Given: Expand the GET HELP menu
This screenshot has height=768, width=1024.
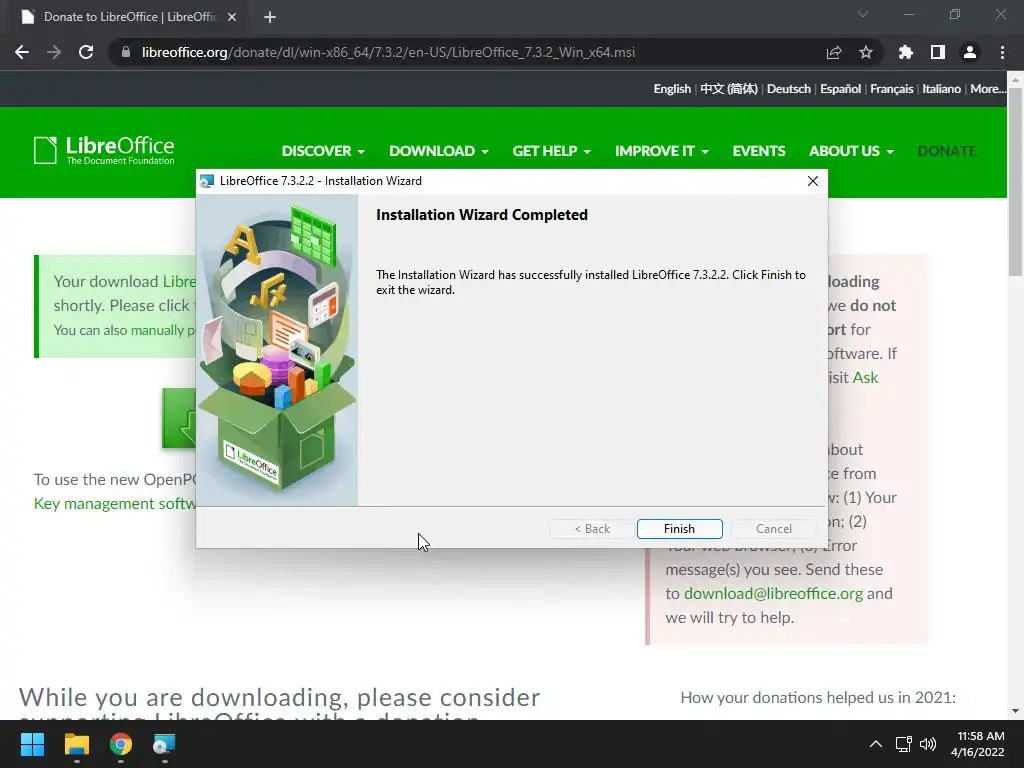Looking at the screenshot, I should pos(551,151).
